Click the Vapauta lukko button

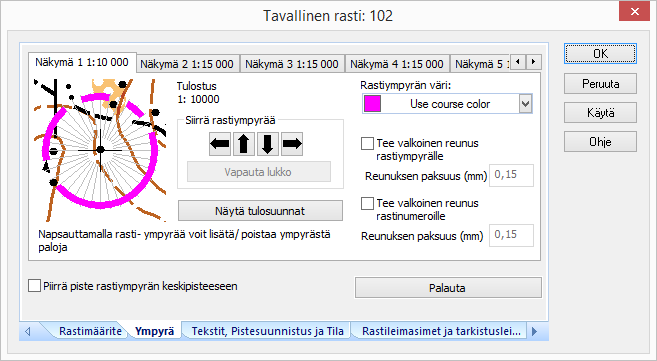258,172
